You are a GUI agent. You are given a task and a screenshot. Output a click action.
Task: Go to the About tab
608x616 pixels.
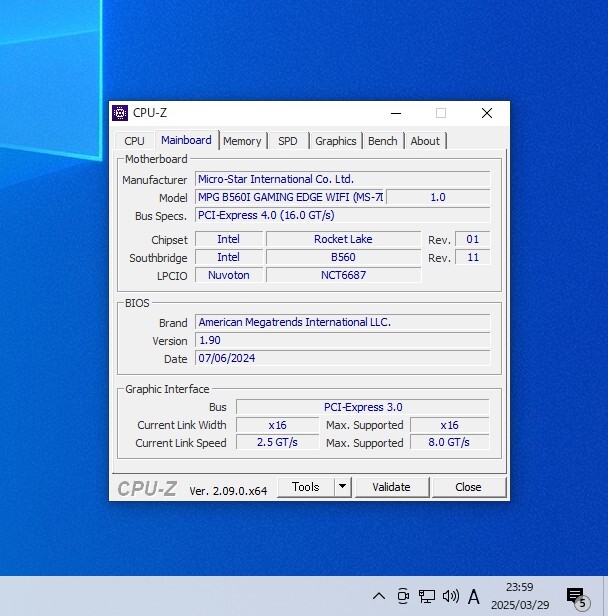click(x=425, y=141)
